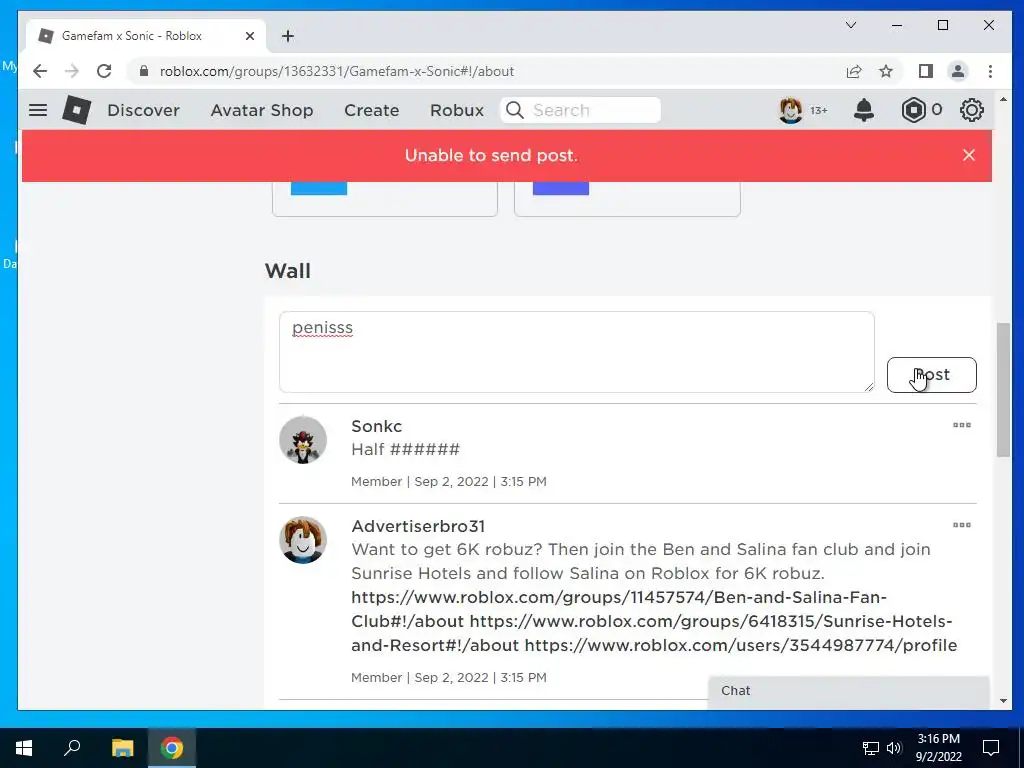Click the purple button in the right card
1024x768 pixels.
tap(561, 188)
